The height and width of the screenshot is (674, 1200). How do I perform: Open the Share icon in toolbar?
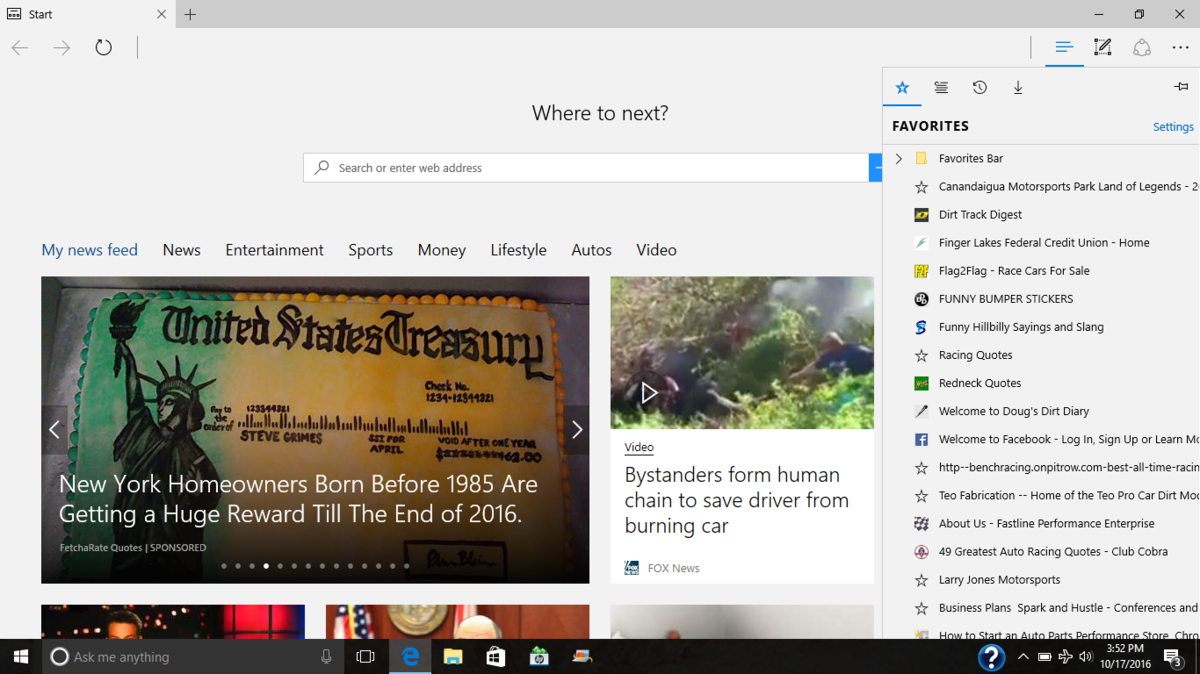pos(1141,48)
